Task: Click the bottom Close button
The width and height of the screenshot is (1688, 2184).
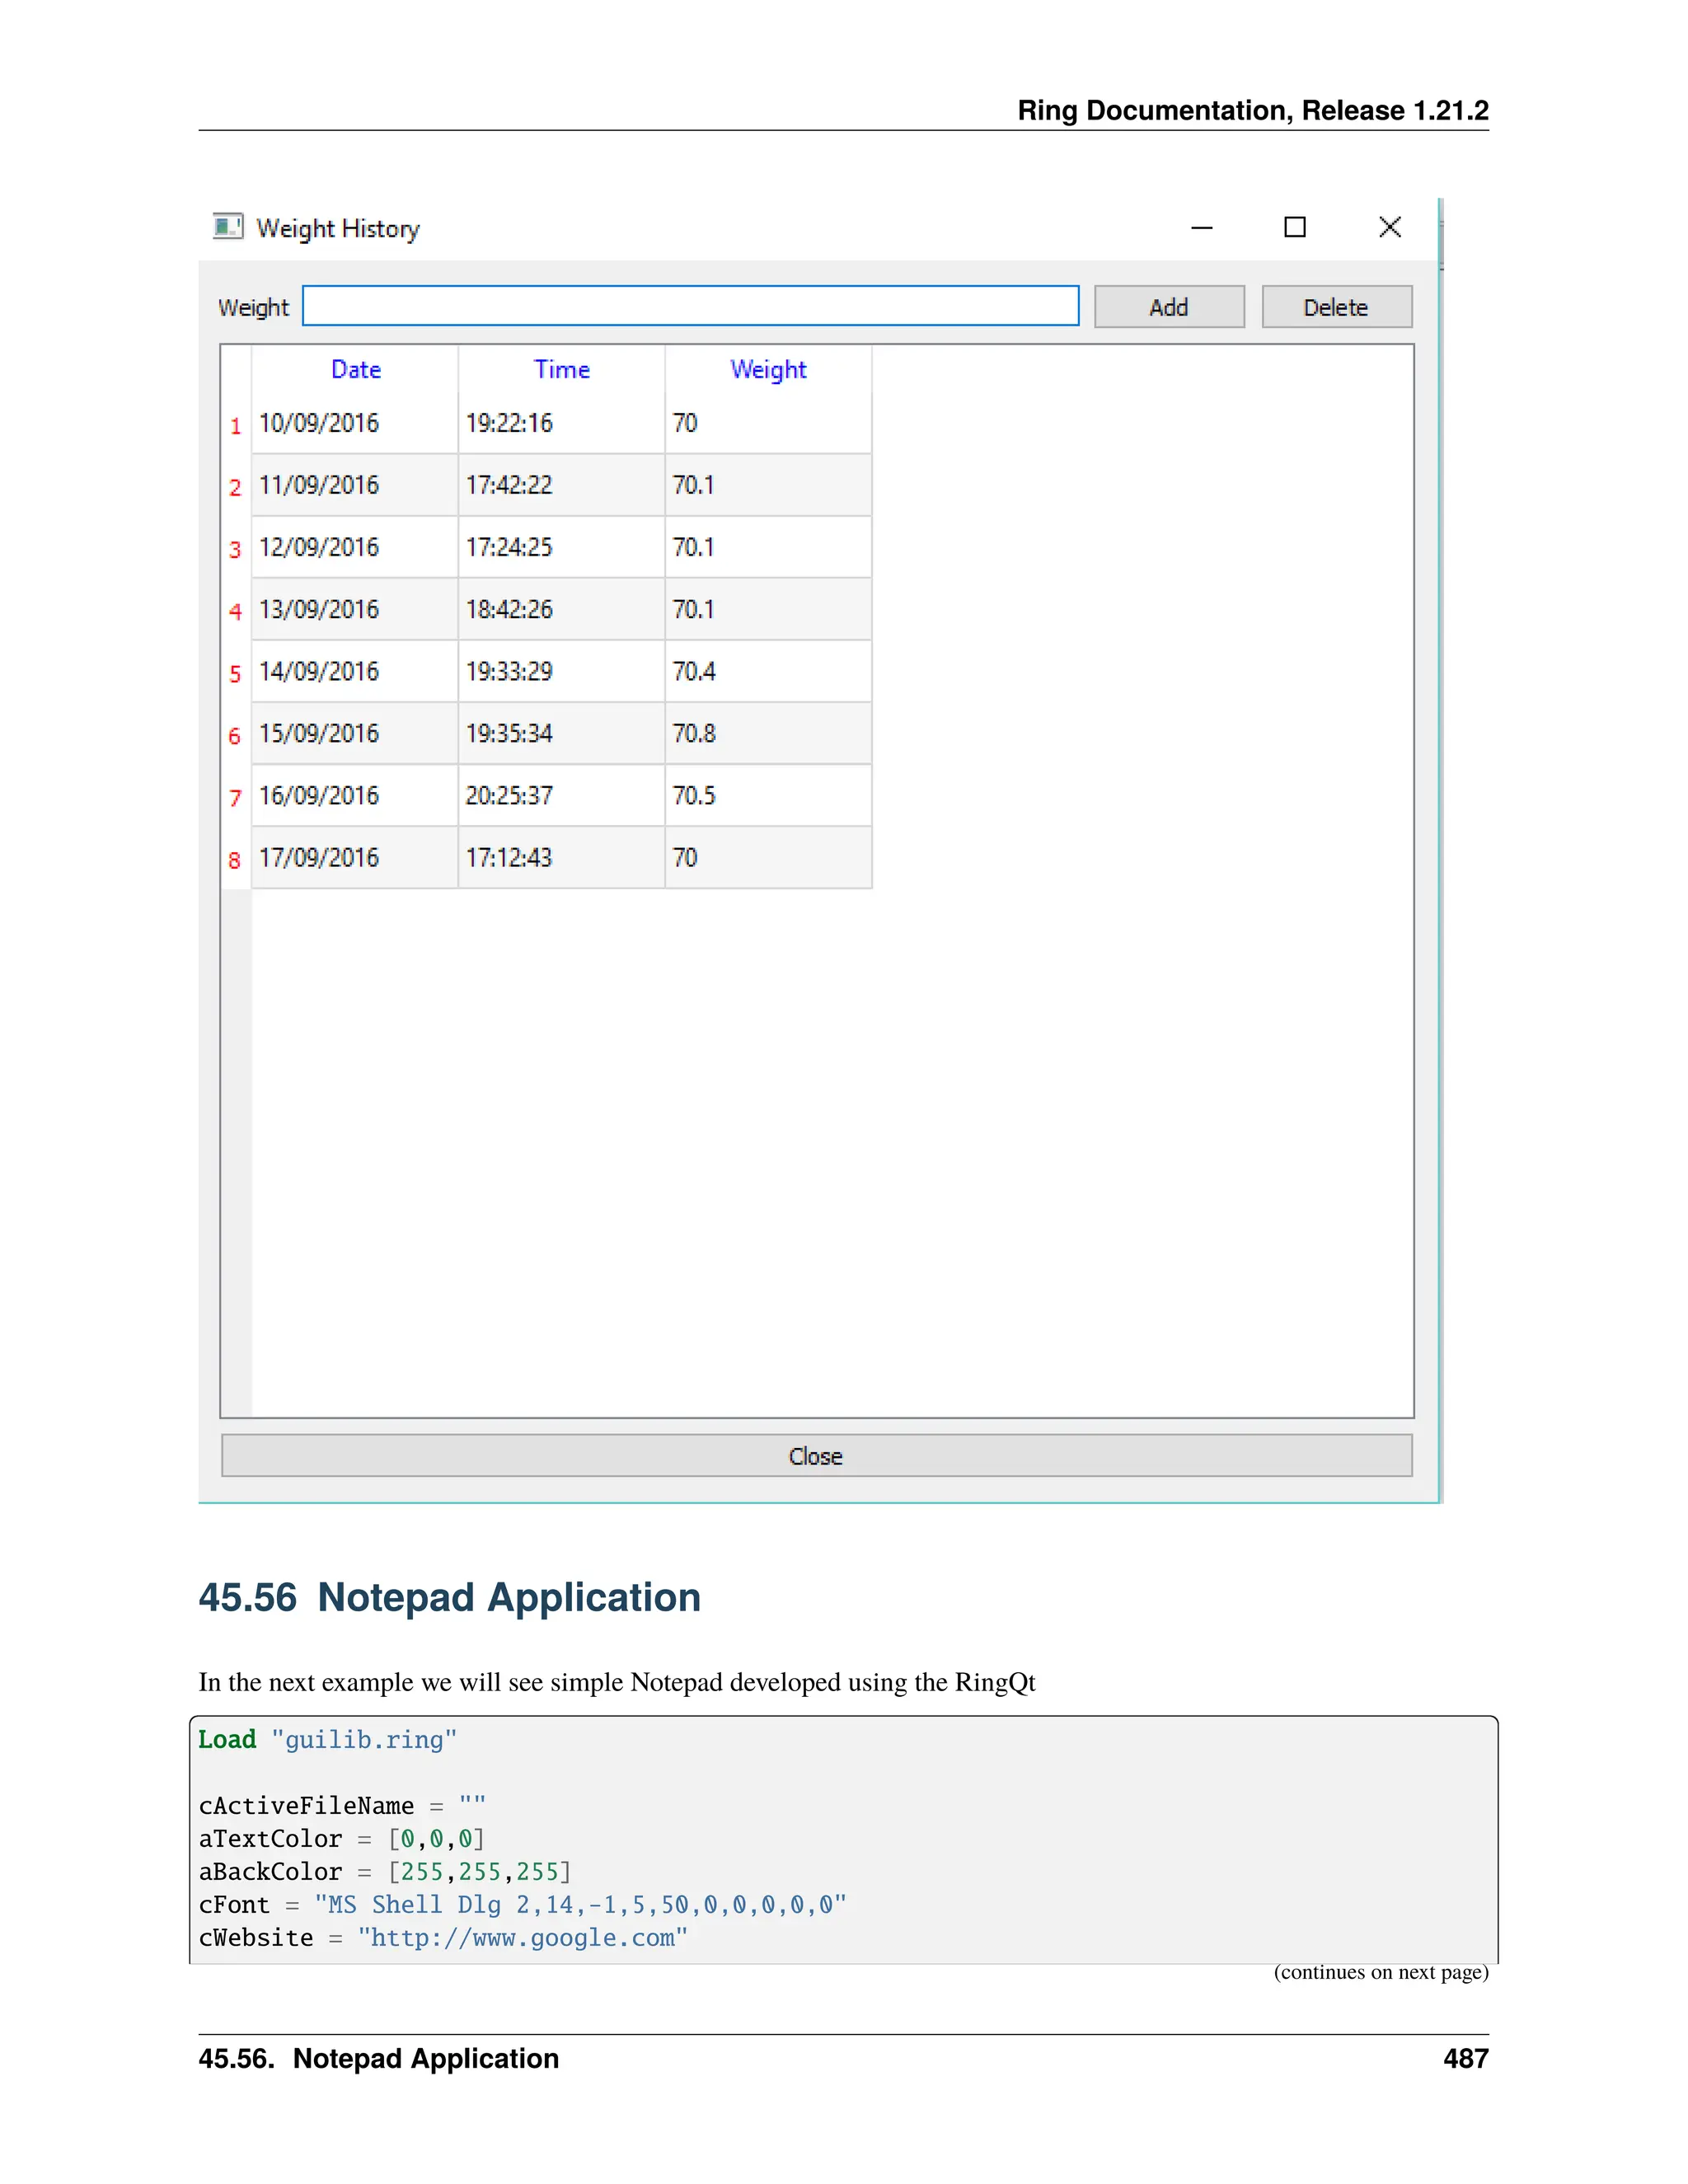Action: click(x=816, y=1456)
